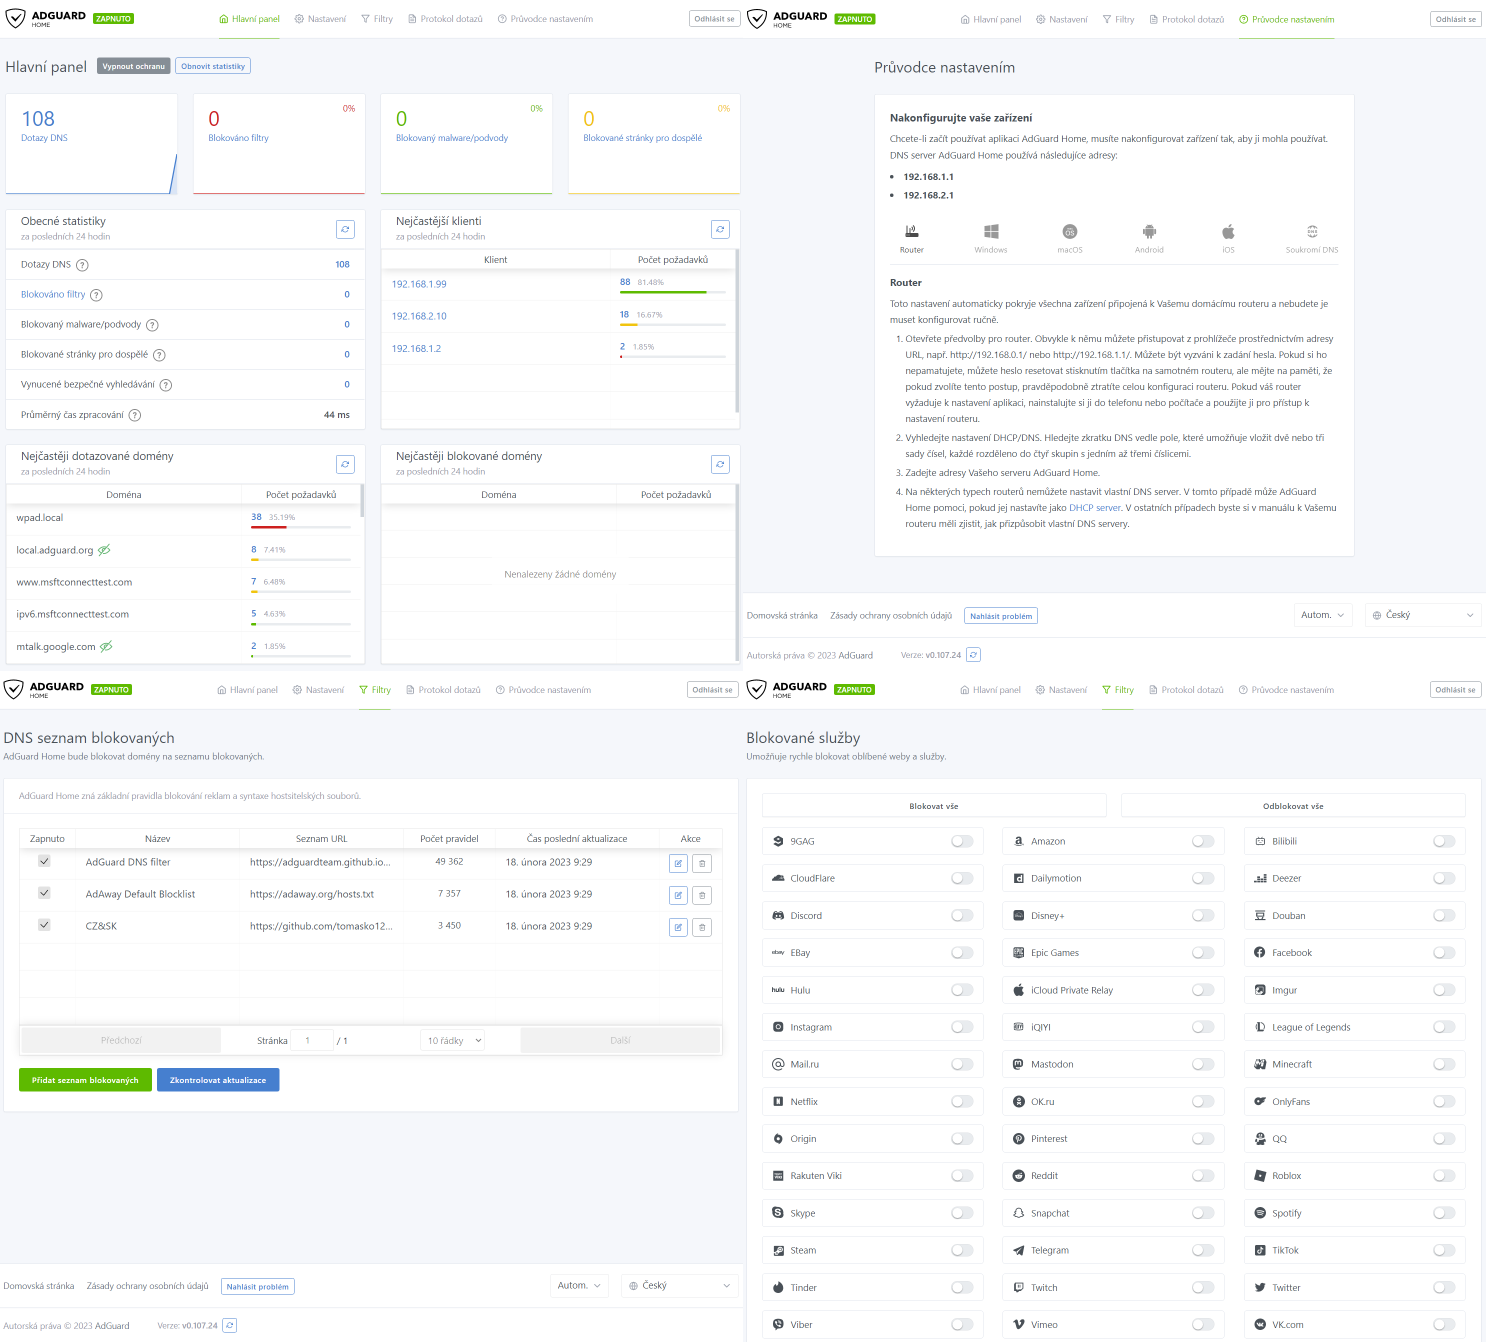Edit the AdGuard DNS filter entry
Viewport: 1486px width, 1342px height.
pyautogui.click(x=678, y=863)
